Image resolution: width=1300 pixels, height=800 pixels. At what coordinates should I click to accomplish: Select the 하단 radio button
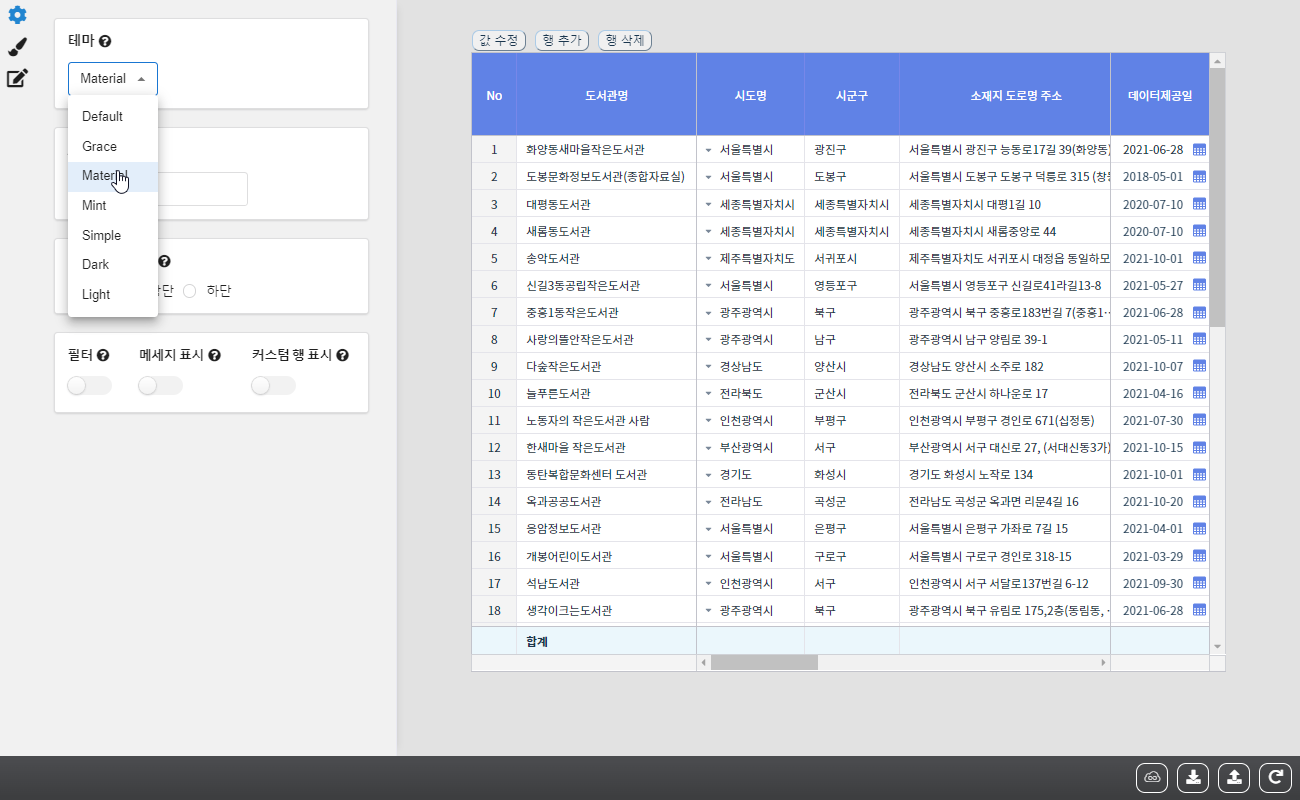189,291
